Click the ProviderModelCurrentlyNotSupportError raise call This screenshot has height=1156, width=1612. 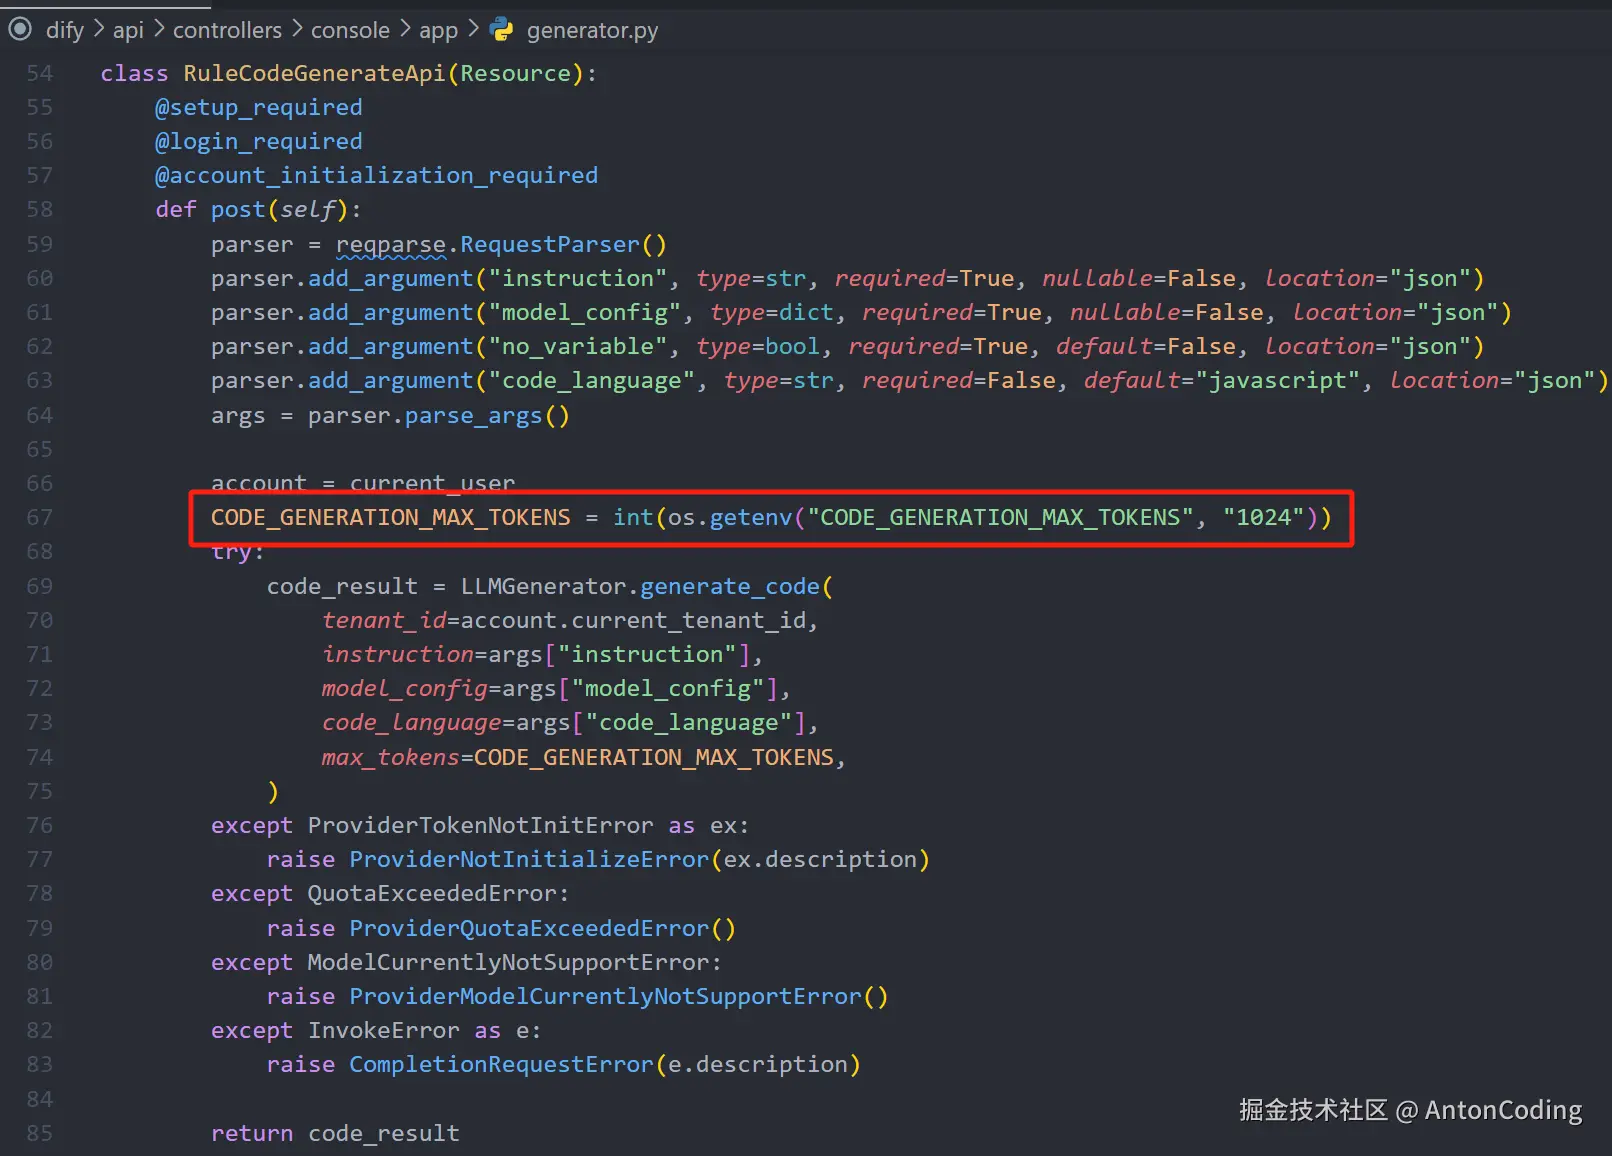pos(605,996)
